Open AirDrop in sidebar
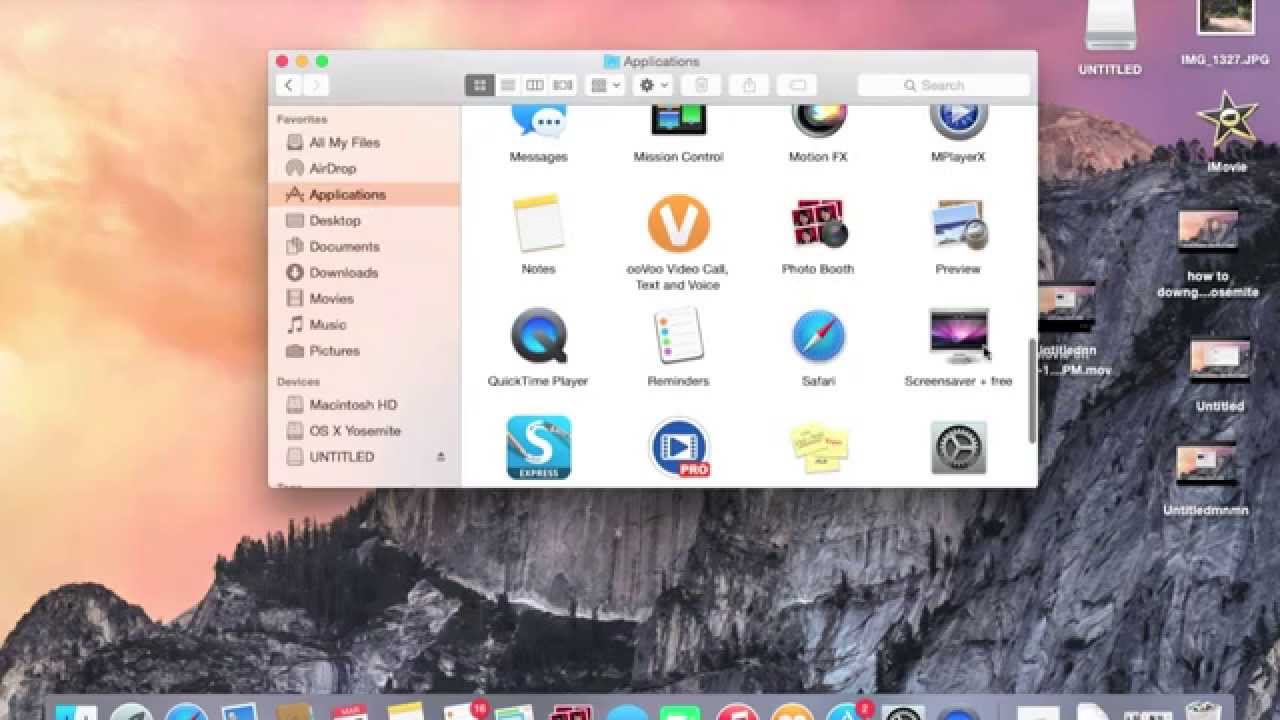Image resolution: width=1280 pixels, height=720 pixels. coord(364,169)
